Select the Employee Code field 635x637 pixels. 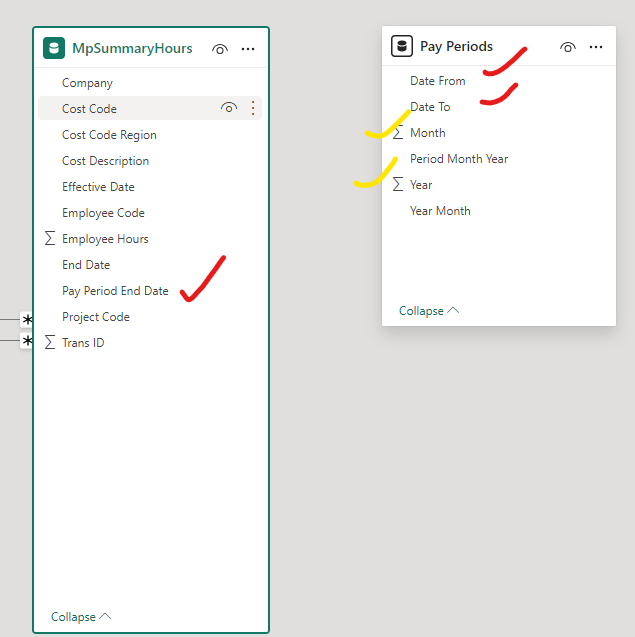tap(103, 213)
